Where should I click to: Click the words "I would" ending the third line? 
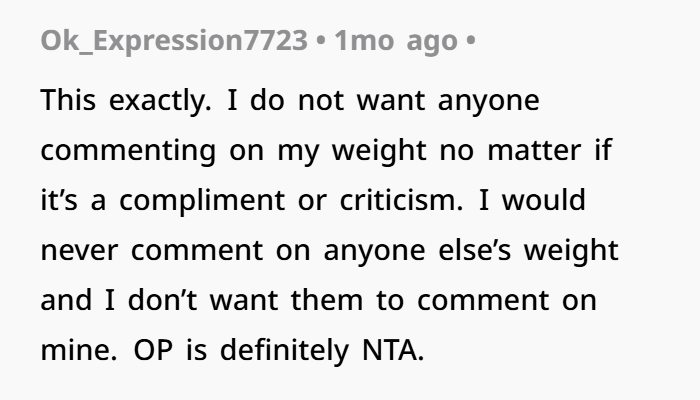click(532, 200)
